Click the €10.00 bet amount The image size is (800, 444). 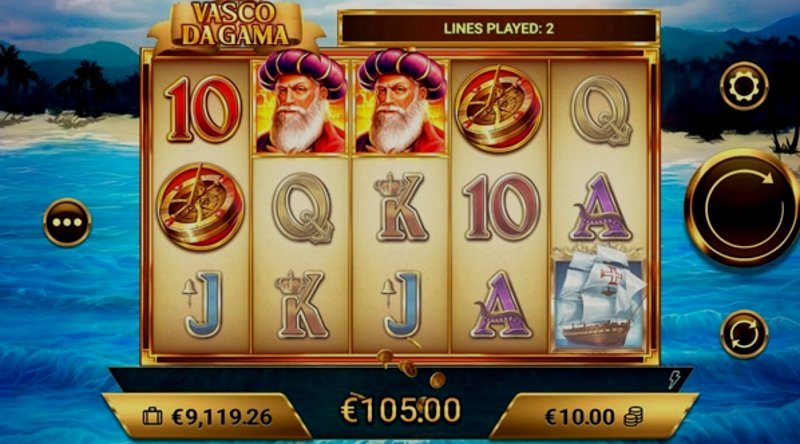click(580, 417)
